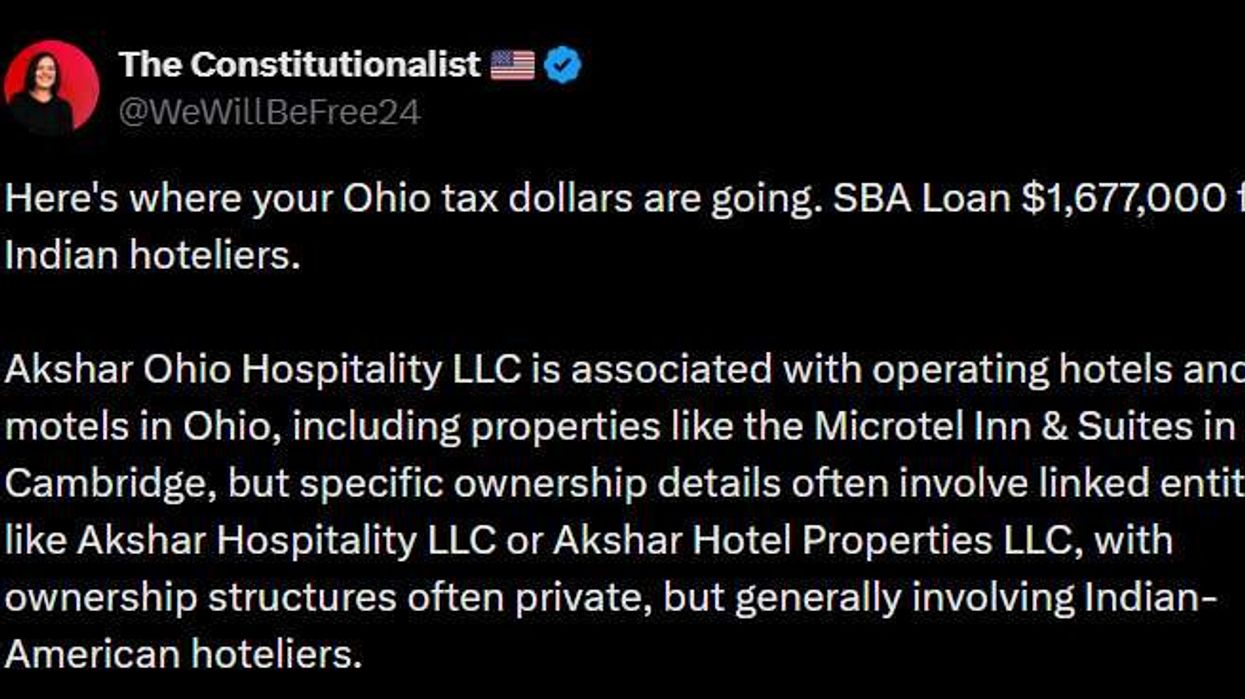Image resolution: width=1245 pixels, height=699 pixels.
Task: Click the word "Cambridge" in the tweet
Action: point(108,483)
